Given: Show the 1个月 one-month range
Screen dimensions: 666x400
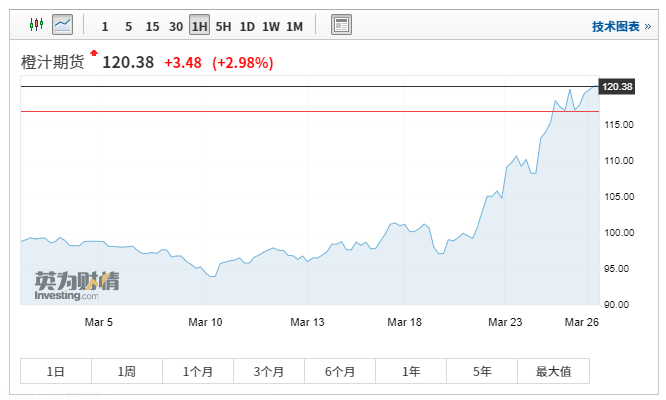Looking at the screenshot, I should point(198,371).
